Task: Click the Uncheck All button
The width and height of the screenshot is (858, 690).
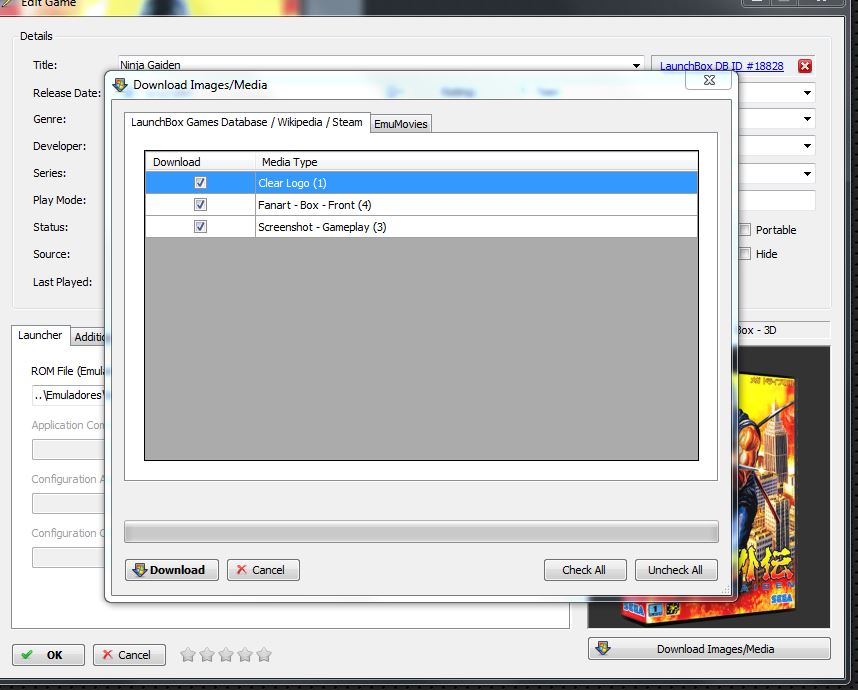Action: coord(676,570)
